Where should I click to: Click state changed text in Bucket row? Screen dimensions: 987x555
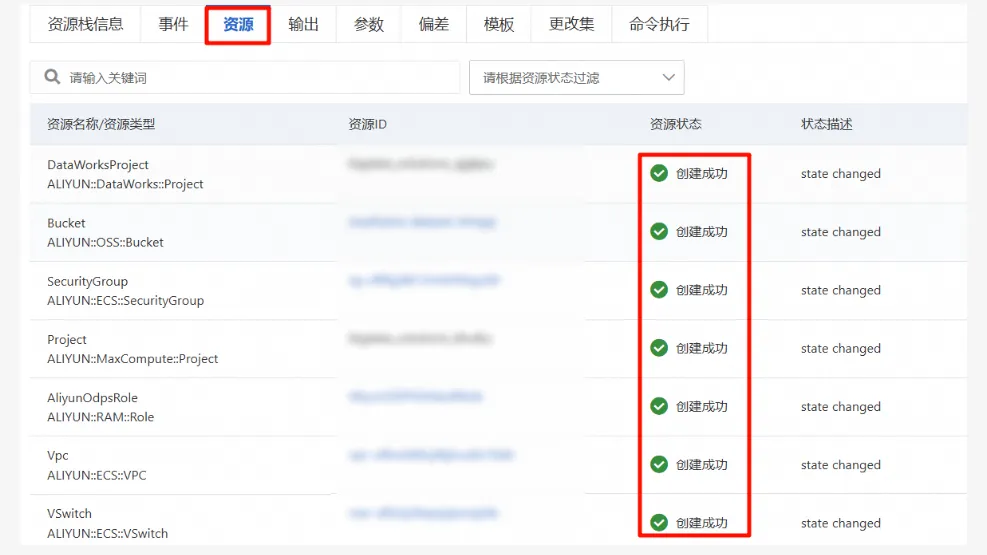pyautogui.click(x=840, y=232)
